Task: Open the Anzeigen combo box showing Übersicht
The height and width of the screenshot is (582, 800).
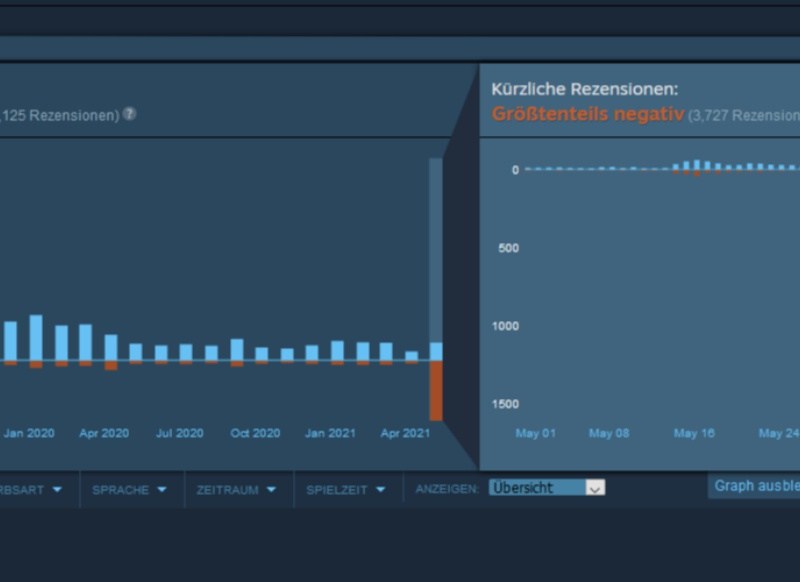Action: [547, 488]
